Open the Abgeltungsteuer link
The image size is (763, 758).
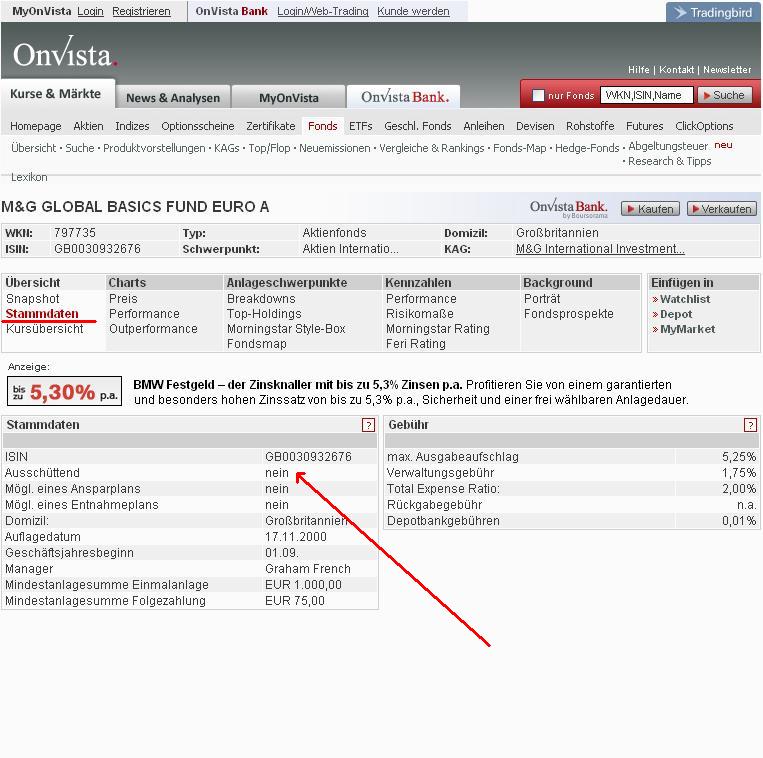pos(668,146)
